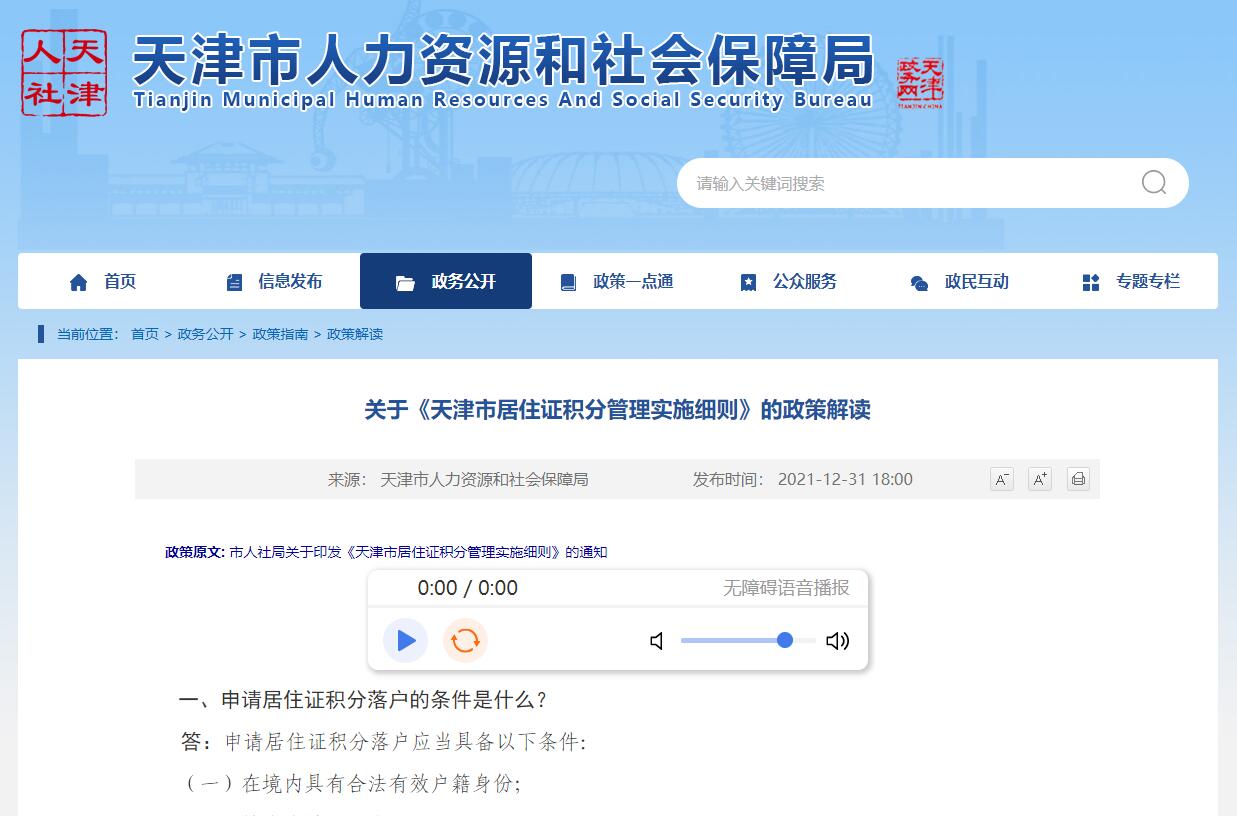The width and height of the screenshot is (1237, 816).
Task: Click the grid icon beside 专题专栏
Action: coord(1091,283)
